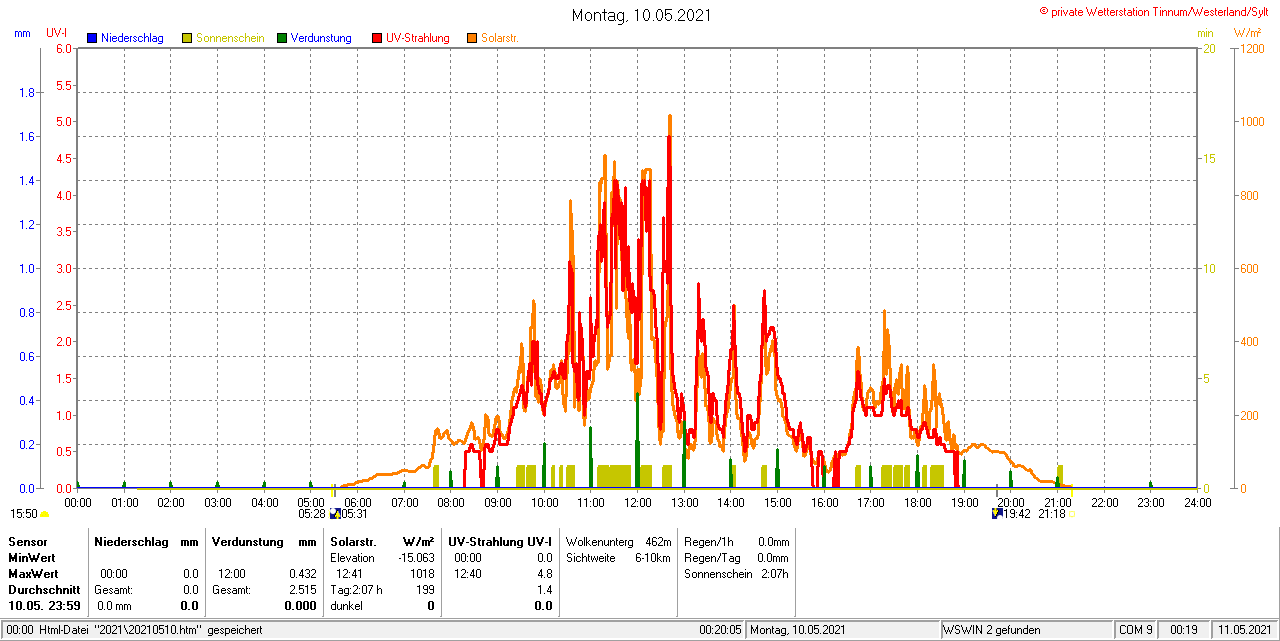Click the 18:00 tick on the time axis
The height and width of the screenshot is (641, 1280).
coord(917,502)
